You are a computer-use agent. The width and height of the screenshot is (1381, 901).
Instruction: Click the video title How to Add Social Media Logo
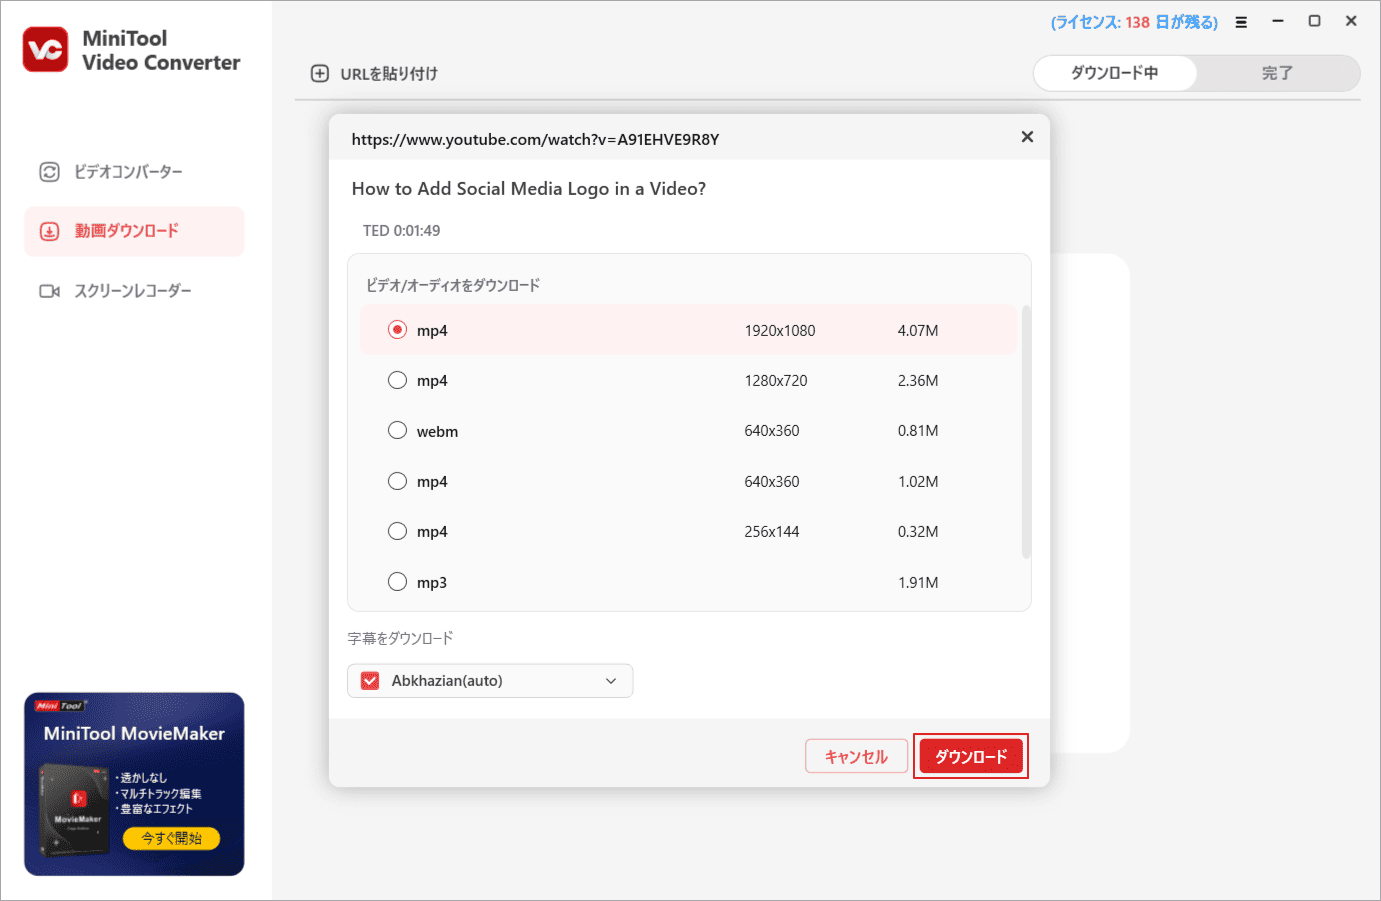tap(529, 188)
